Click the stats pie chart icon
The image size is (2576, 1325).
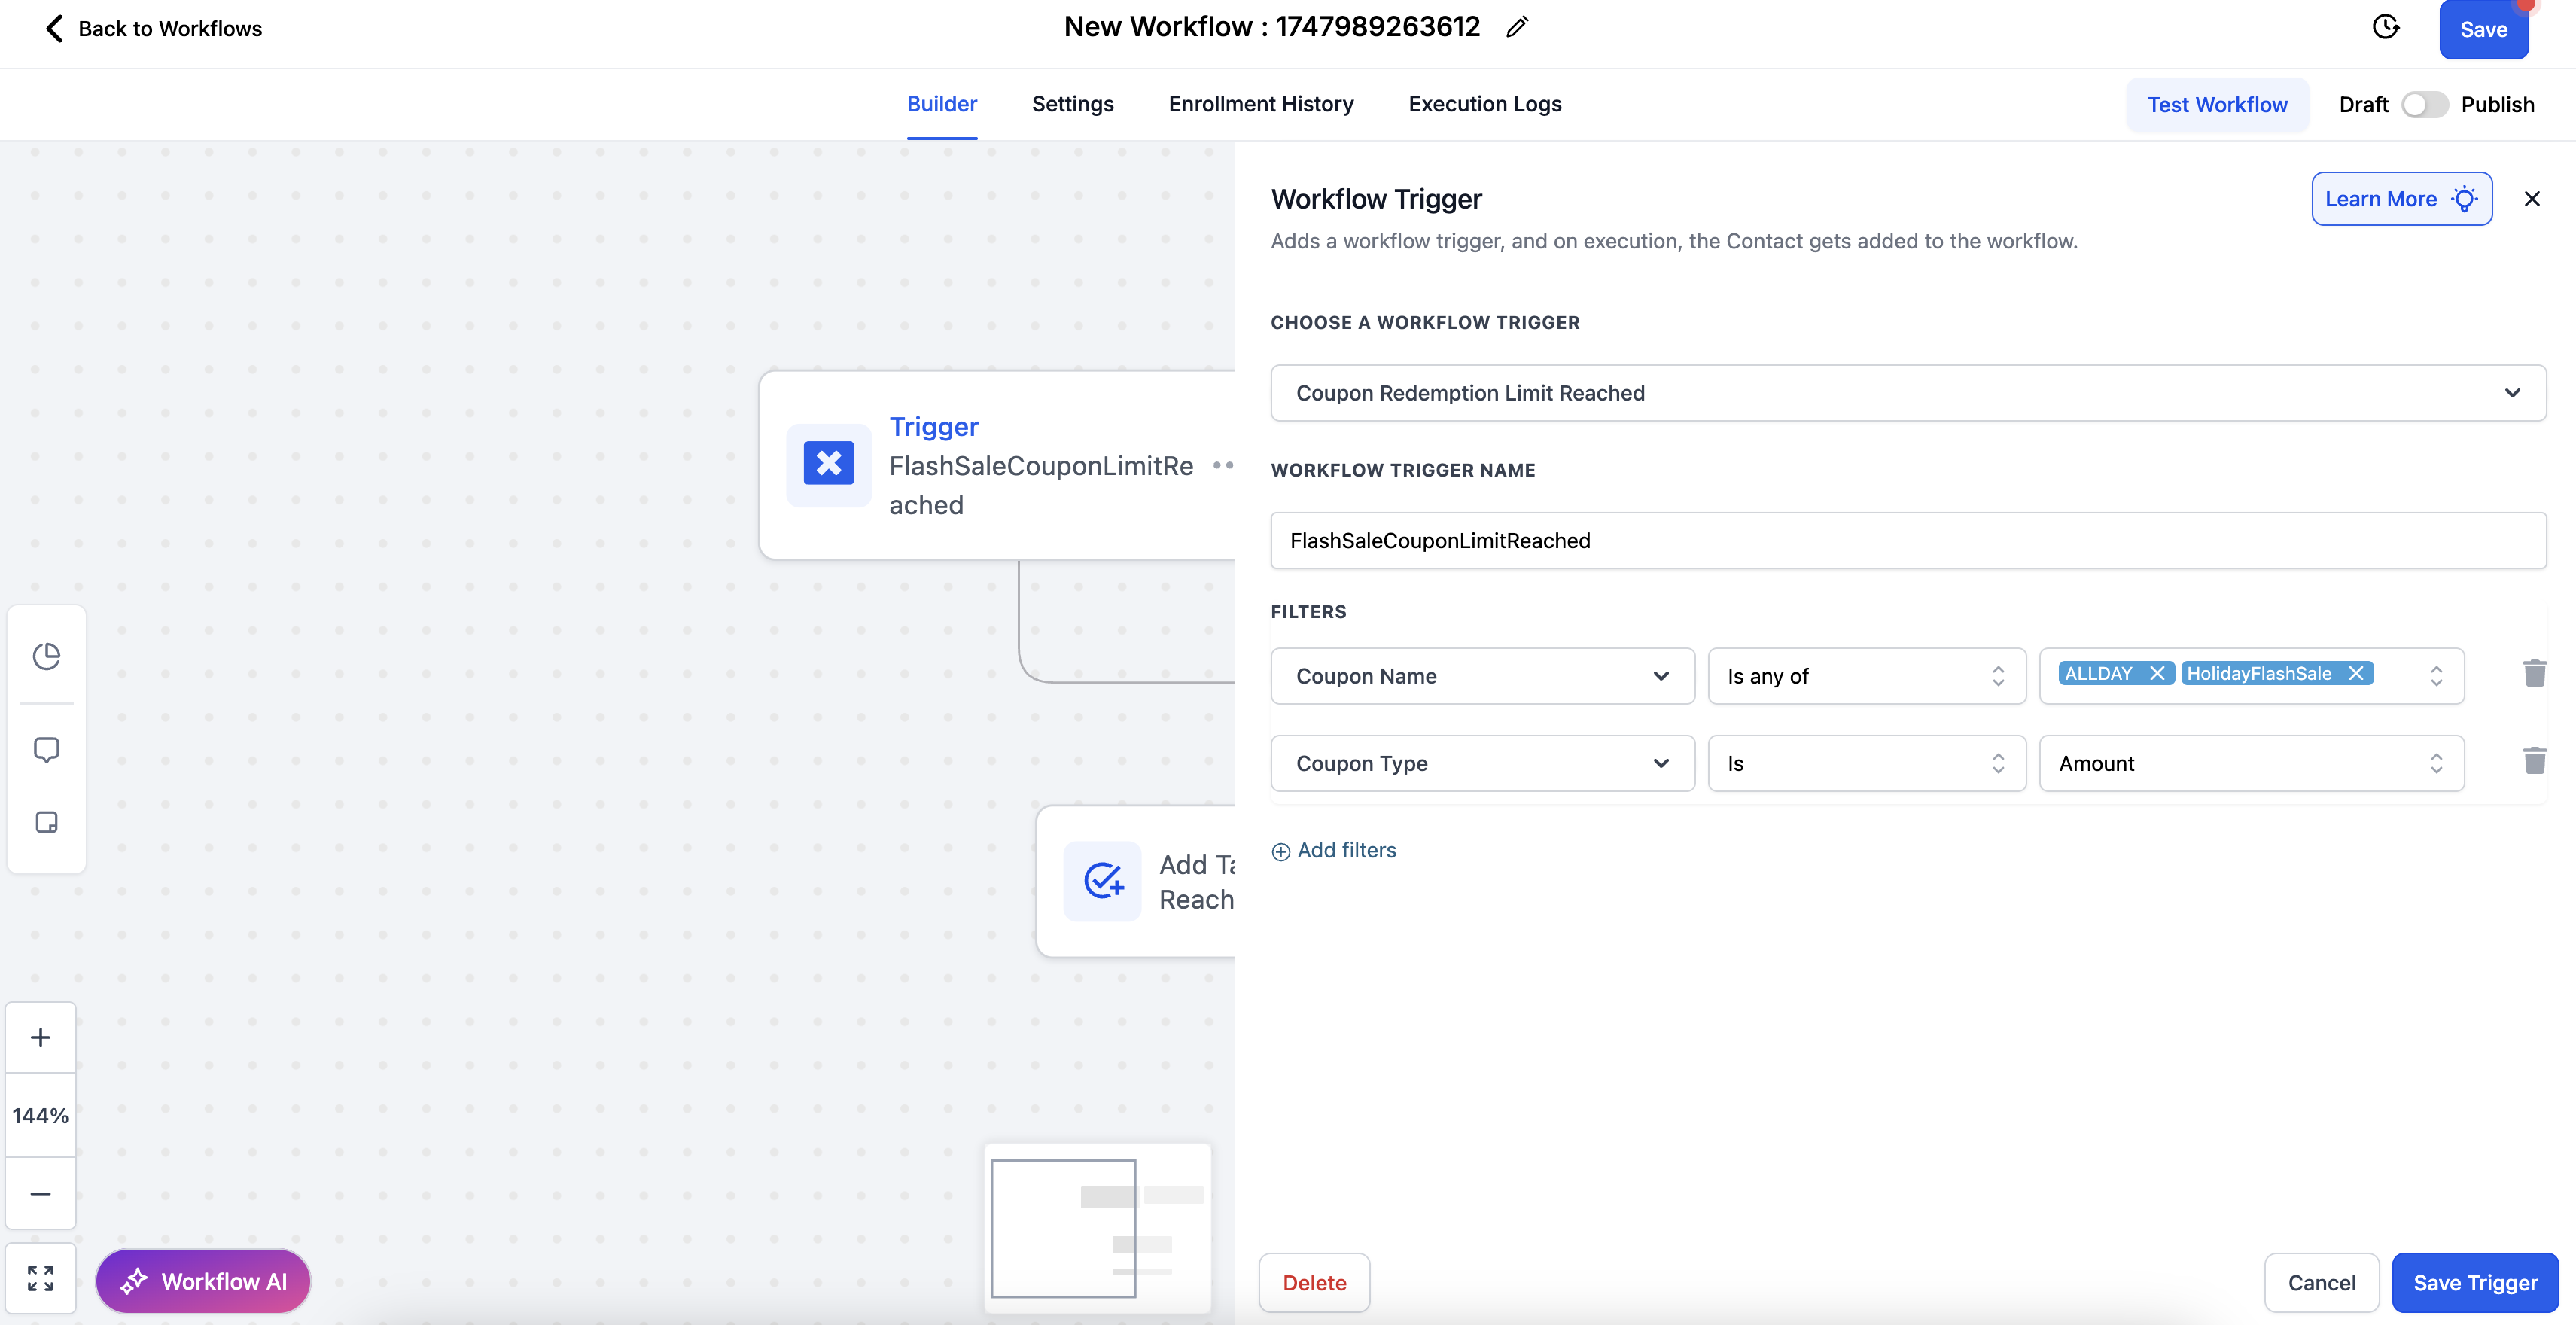click(x=46, y=656)
